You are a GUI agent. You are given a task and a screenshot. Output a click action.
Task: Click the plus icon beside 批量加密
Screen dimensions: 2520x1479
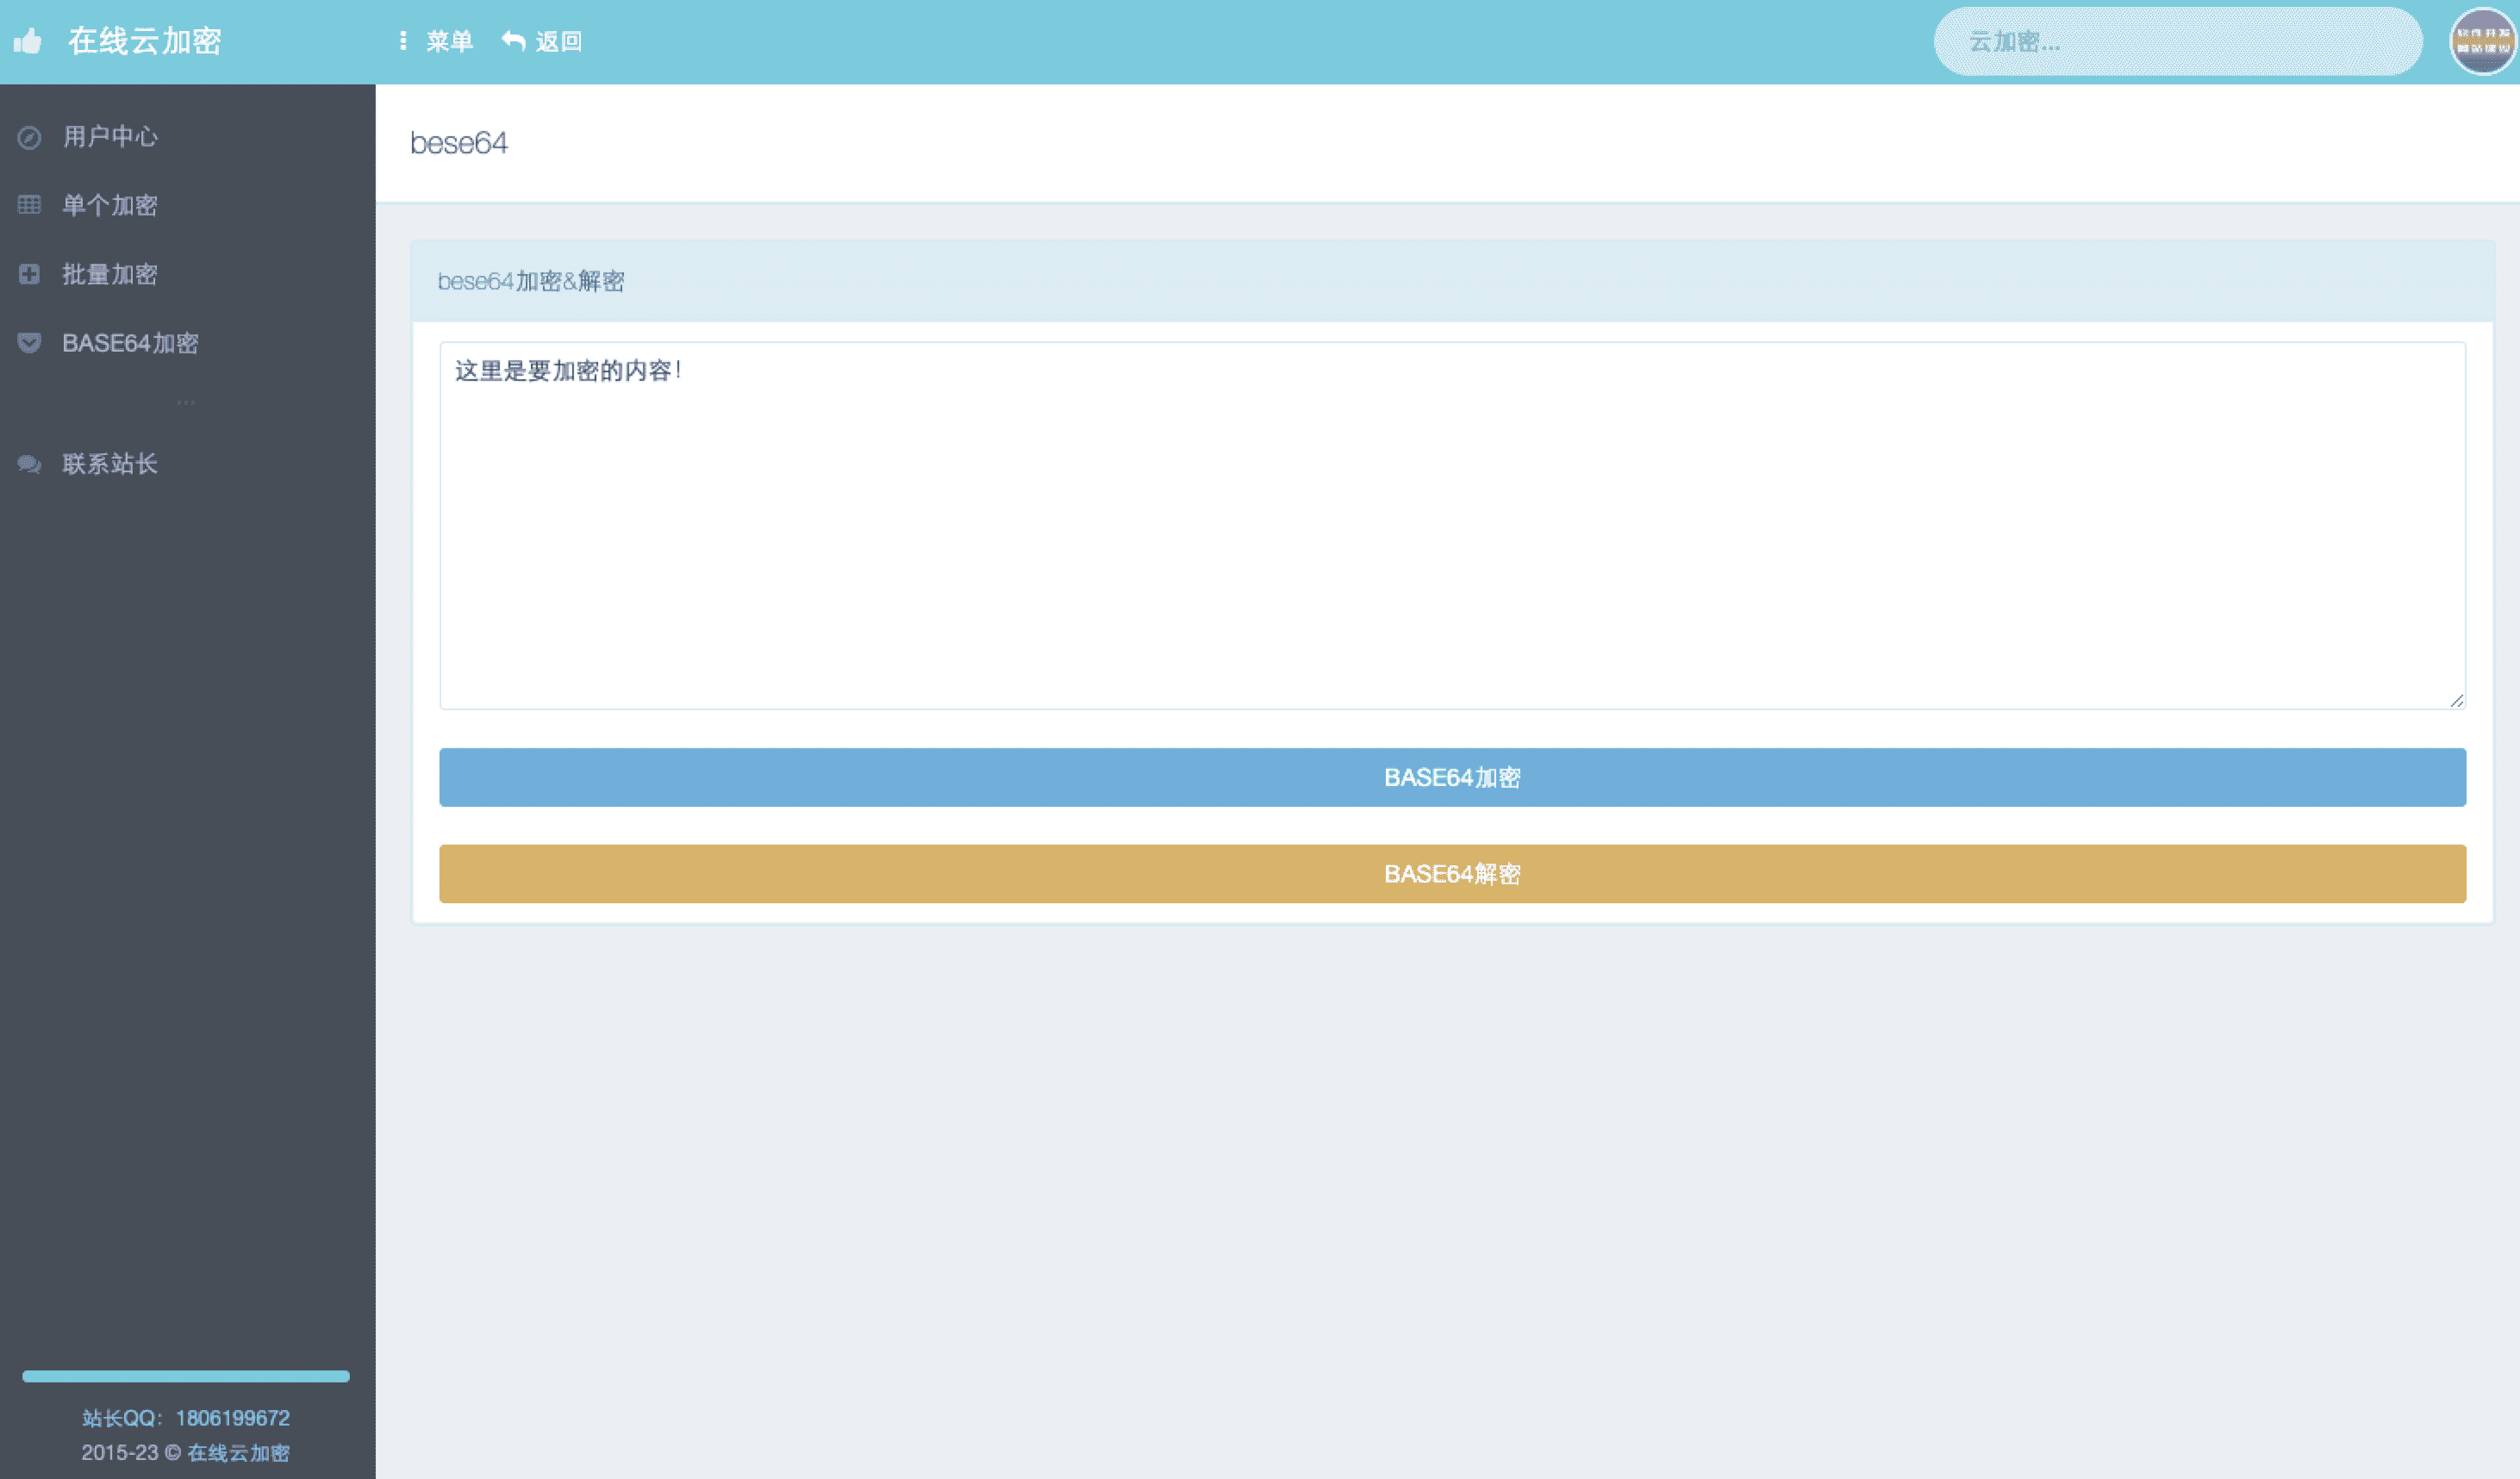click(29, 274)
